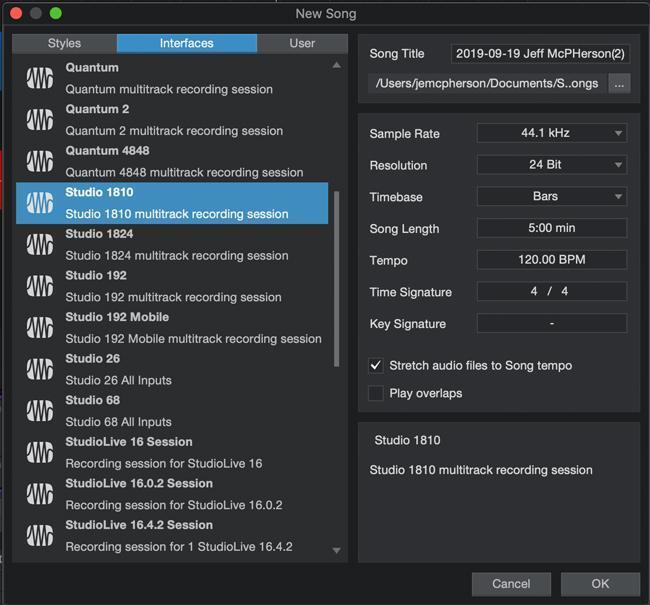
Task: Click the StudioLive 16 Session icon
Action: [40, 452]
